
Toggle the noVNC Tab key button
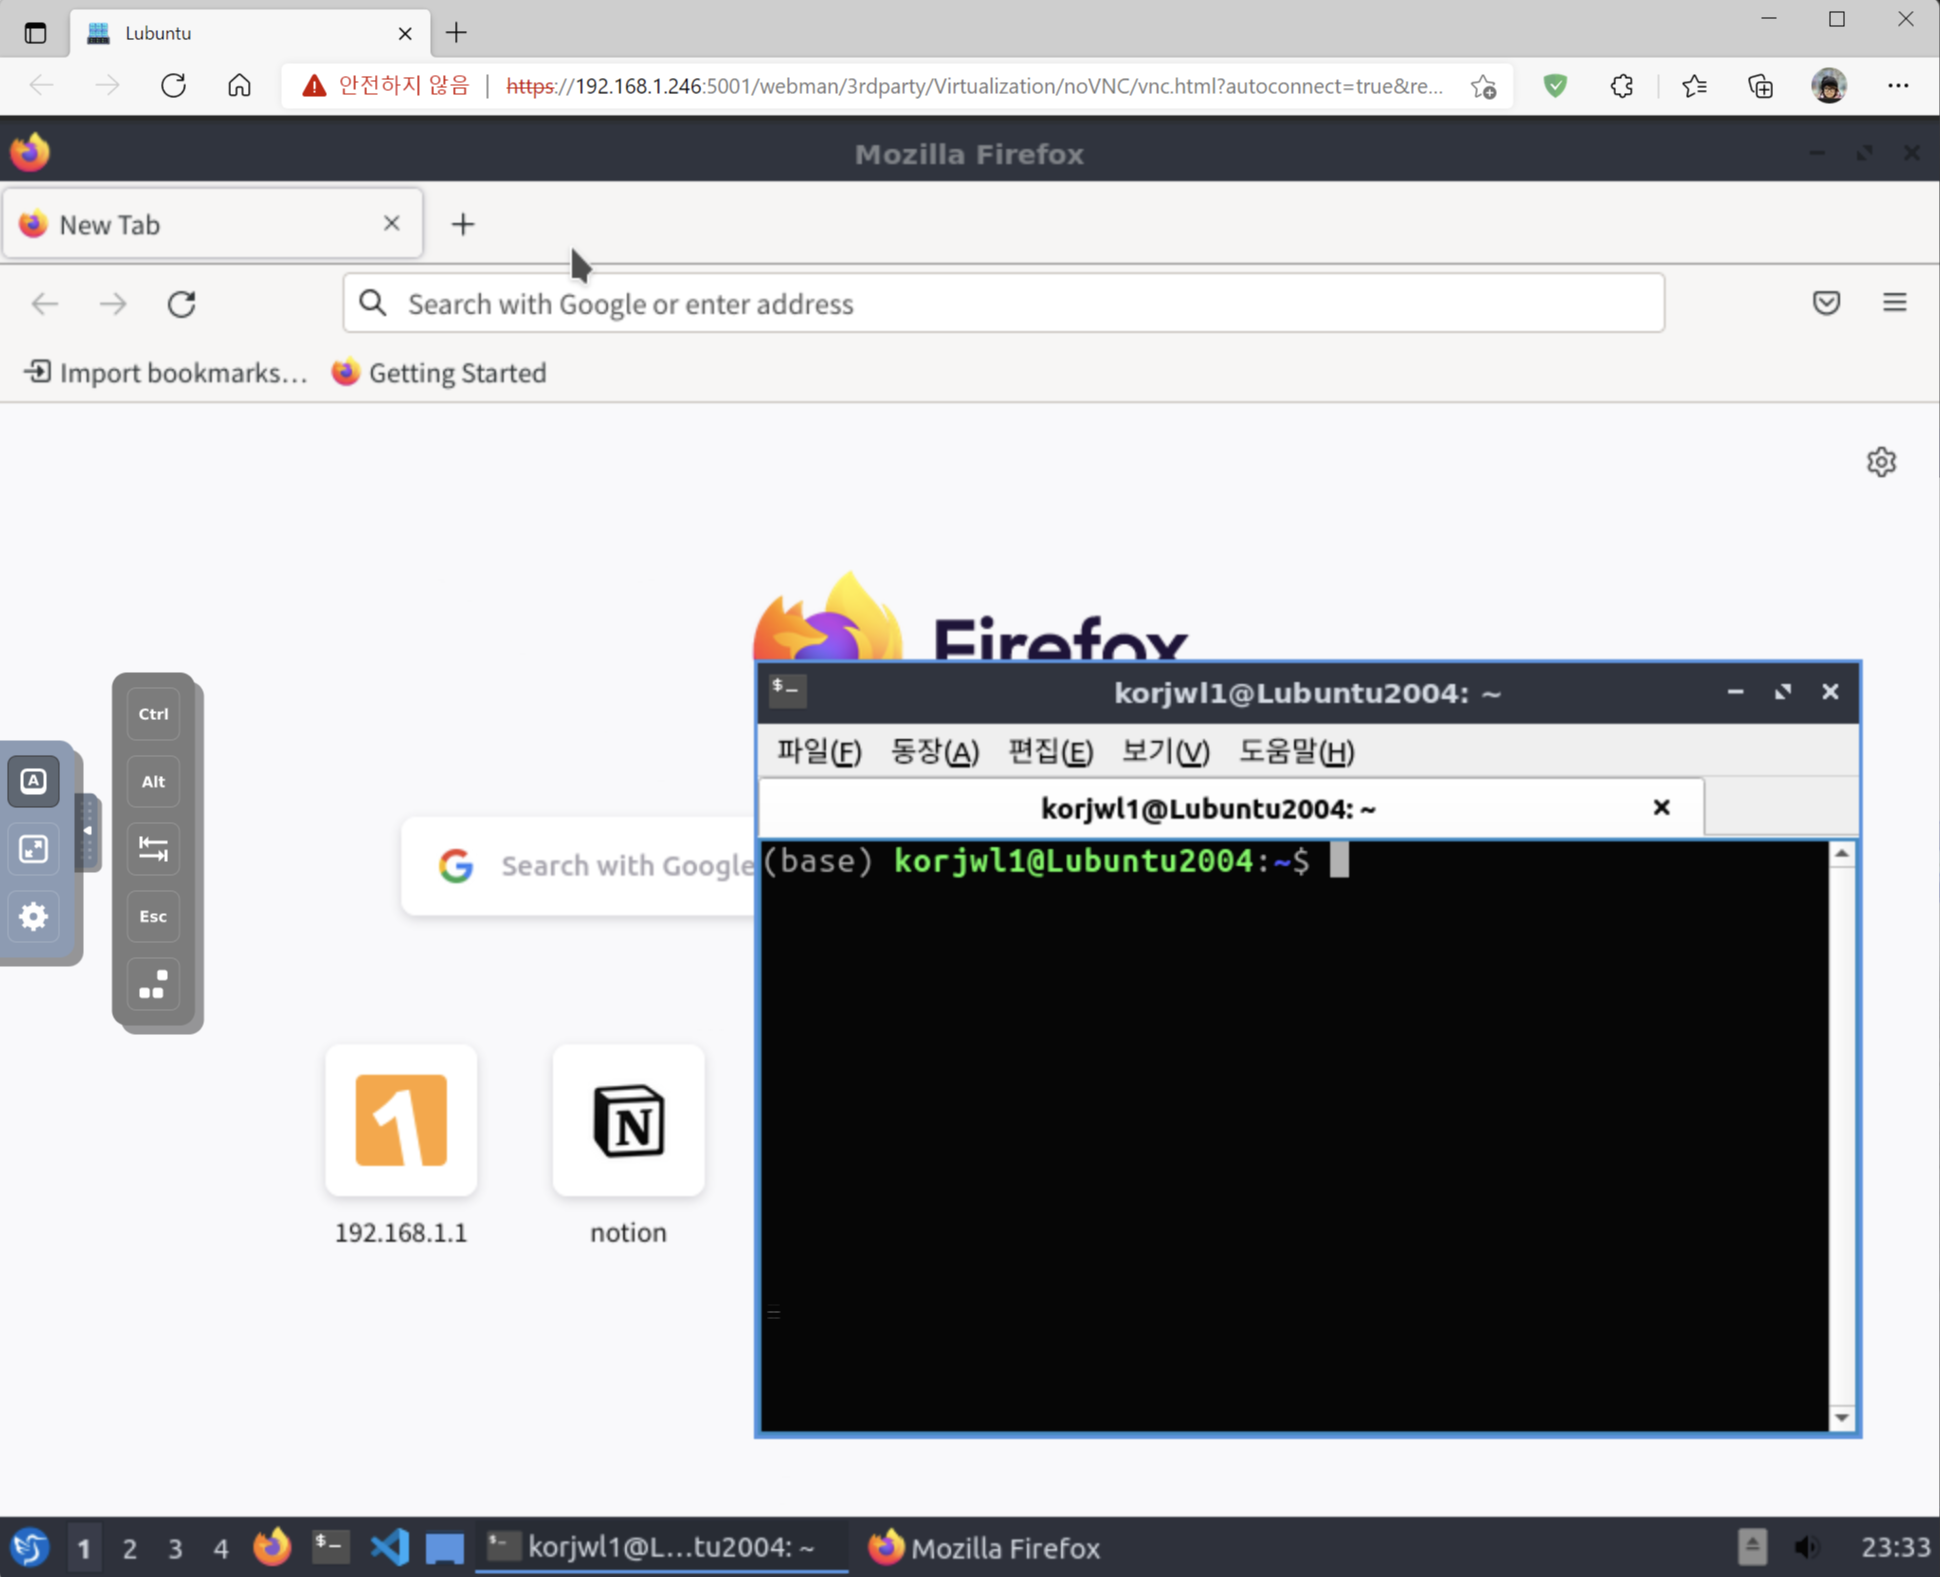point(153,849)
